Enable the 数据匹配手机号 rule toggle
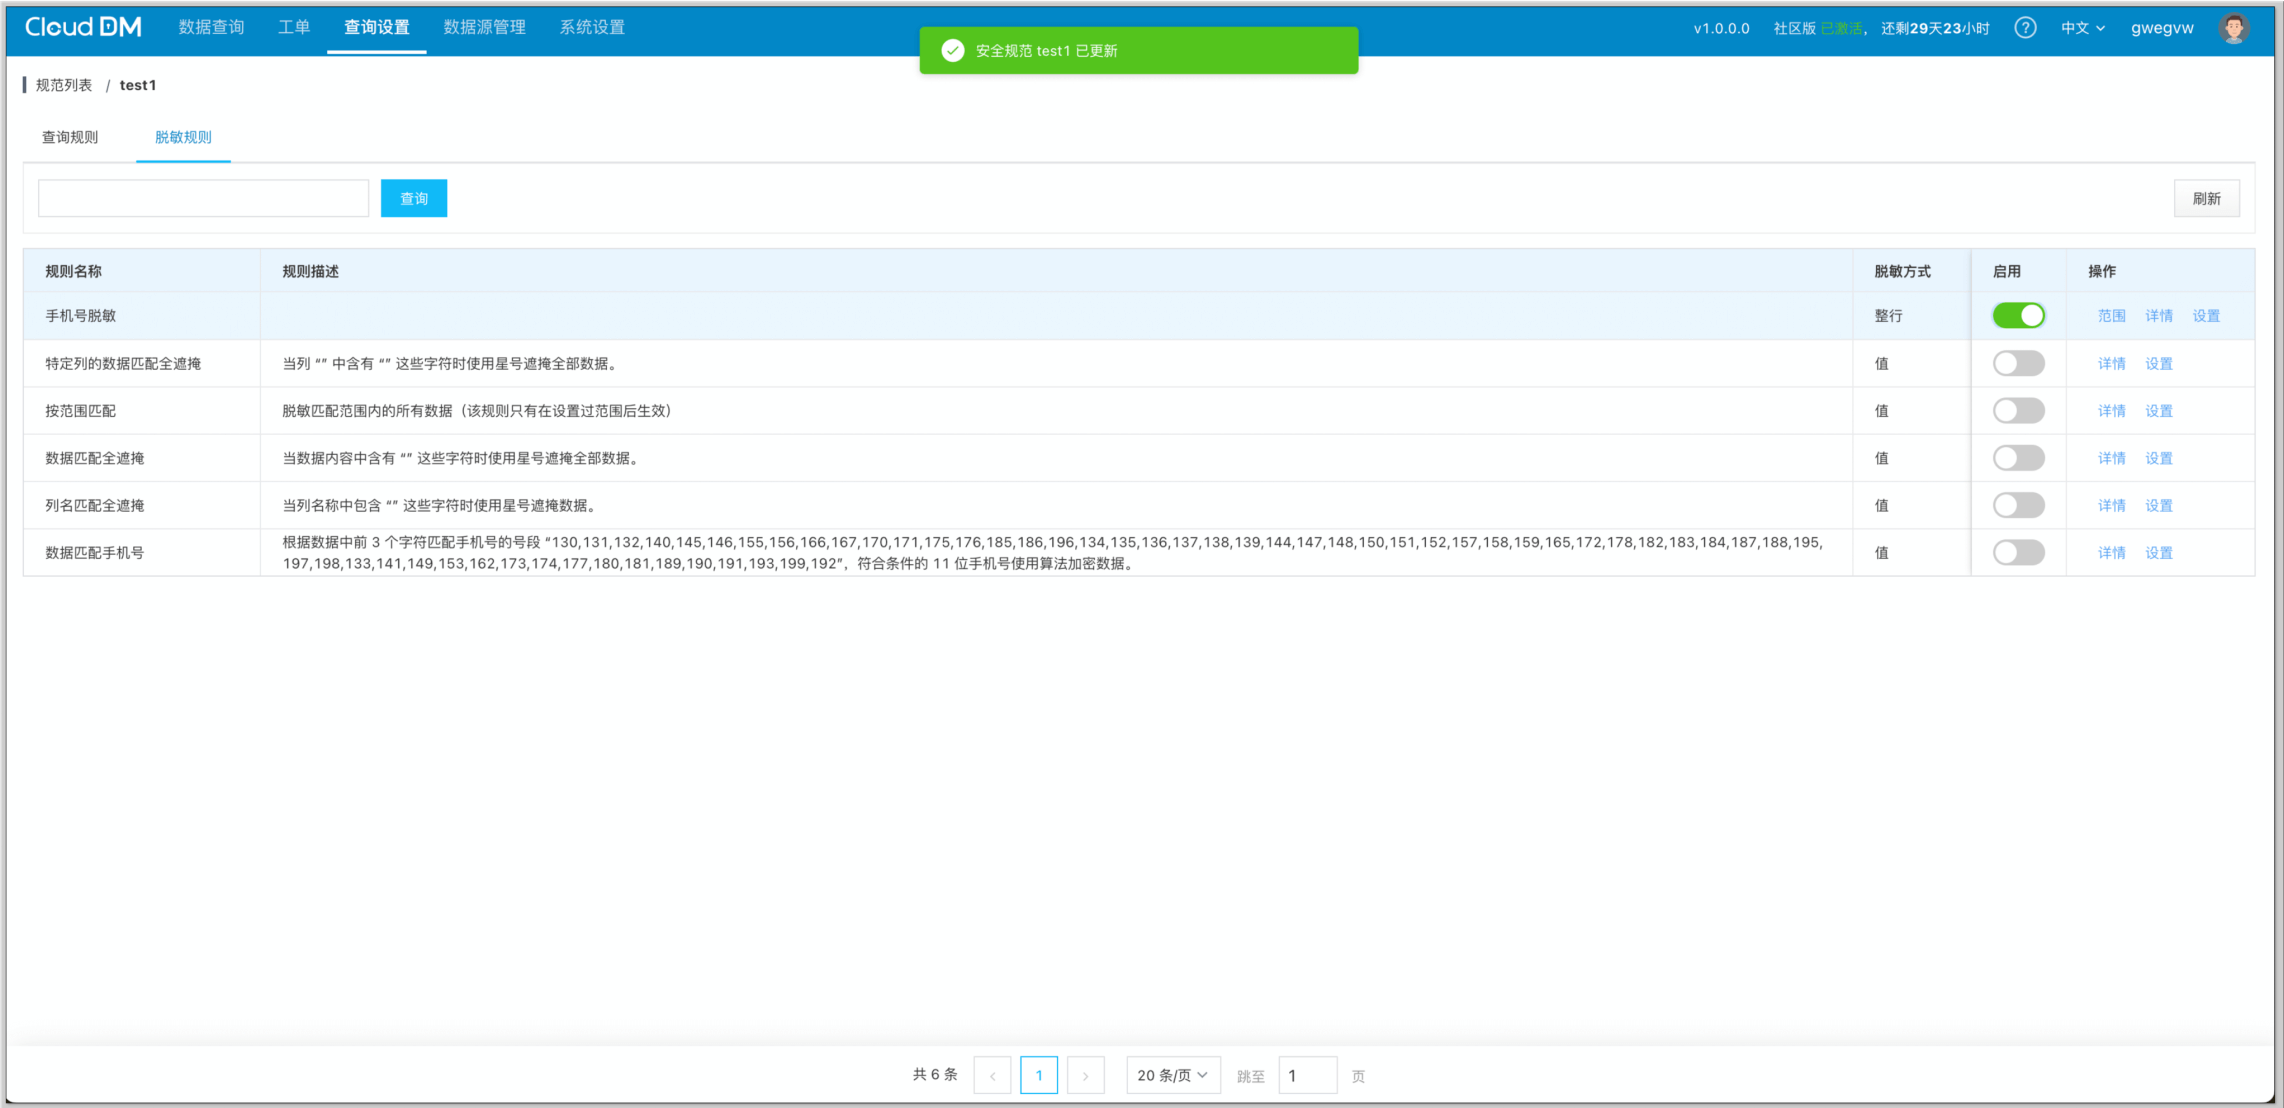 2018,553
